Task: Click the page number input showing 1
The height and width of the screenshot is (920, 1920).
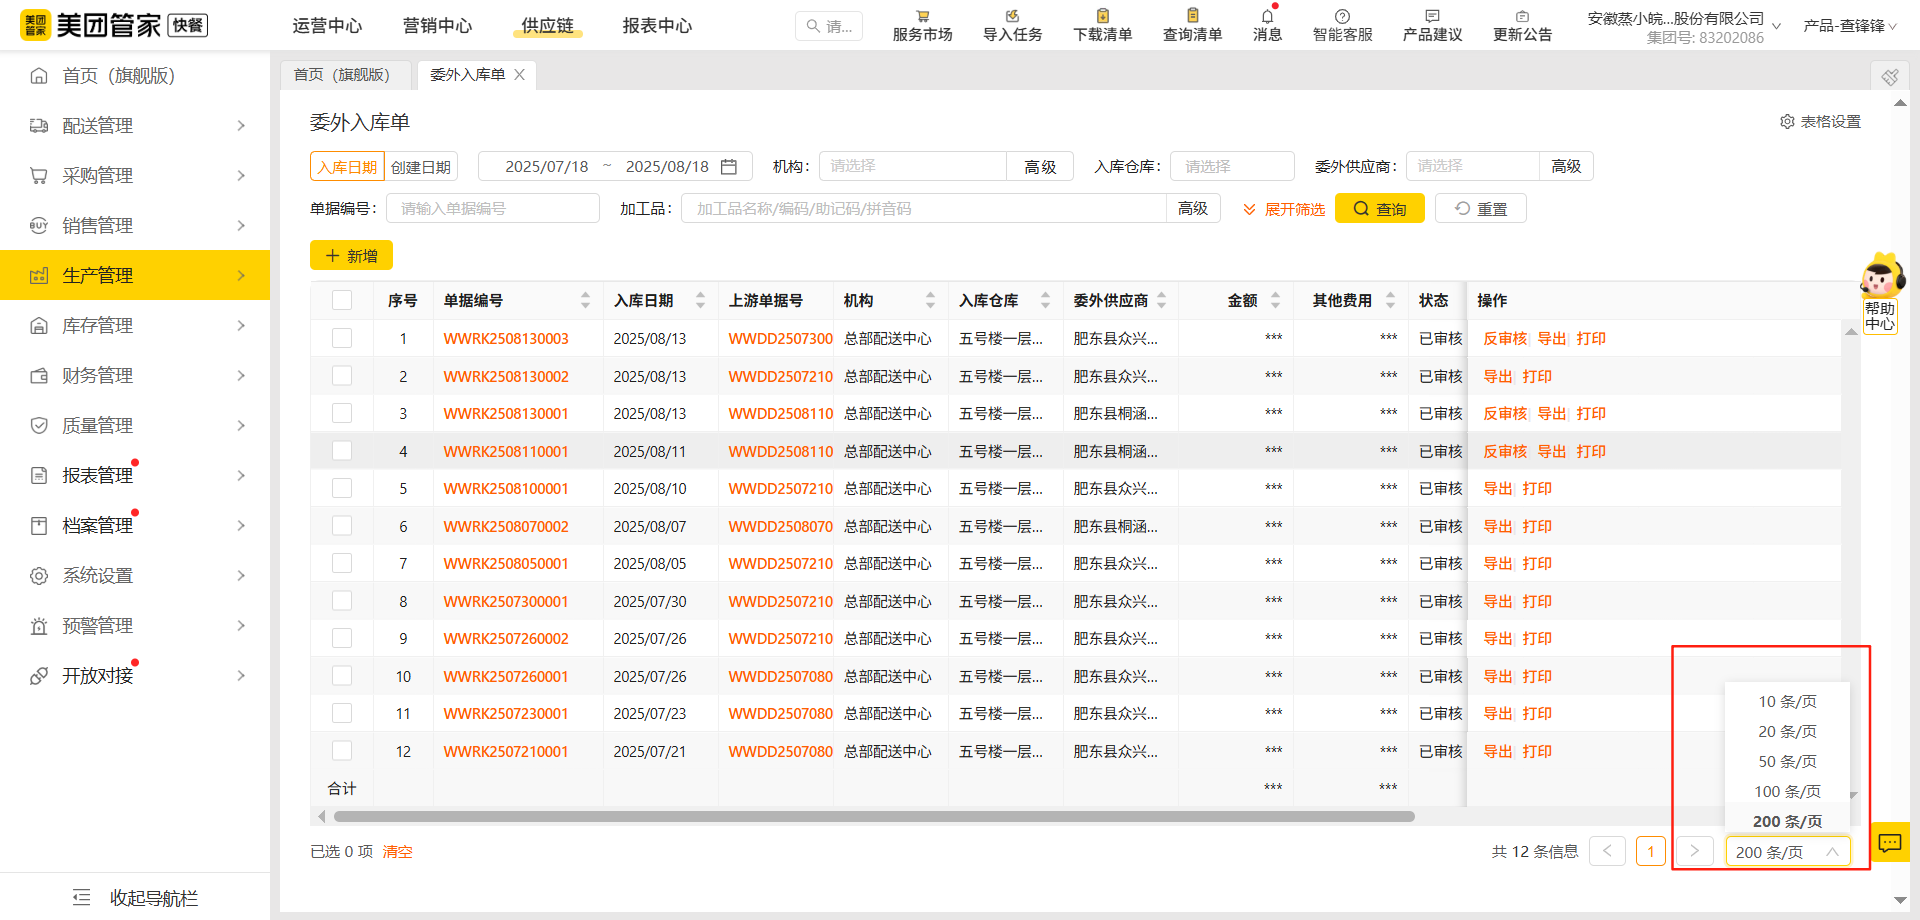Action: point(1650,851)
